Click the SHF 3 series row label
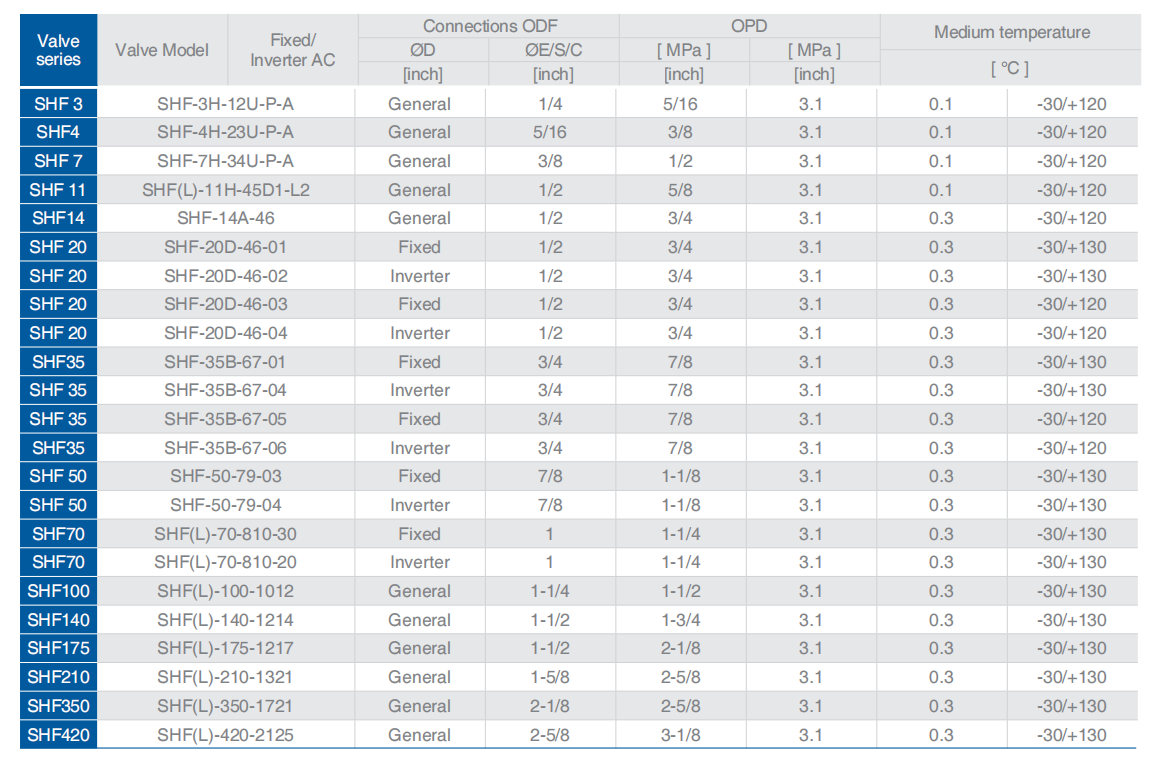 pos(58,104)
